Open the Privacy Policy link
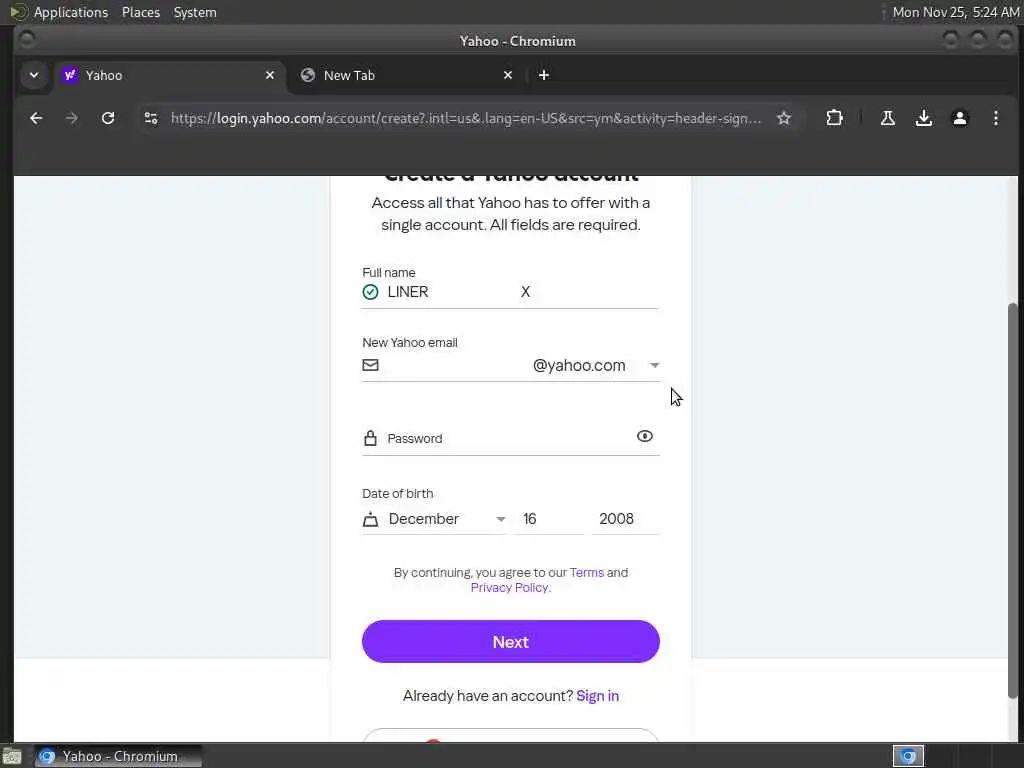Screen dimensions: 1024x768 click(x=509, y=588)
